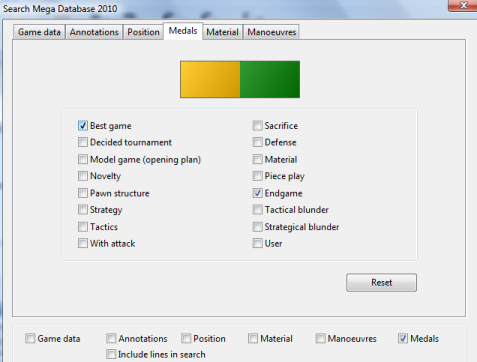477x362 pixels.
Task: Check the Piece play medal
Action: (257, 176)
